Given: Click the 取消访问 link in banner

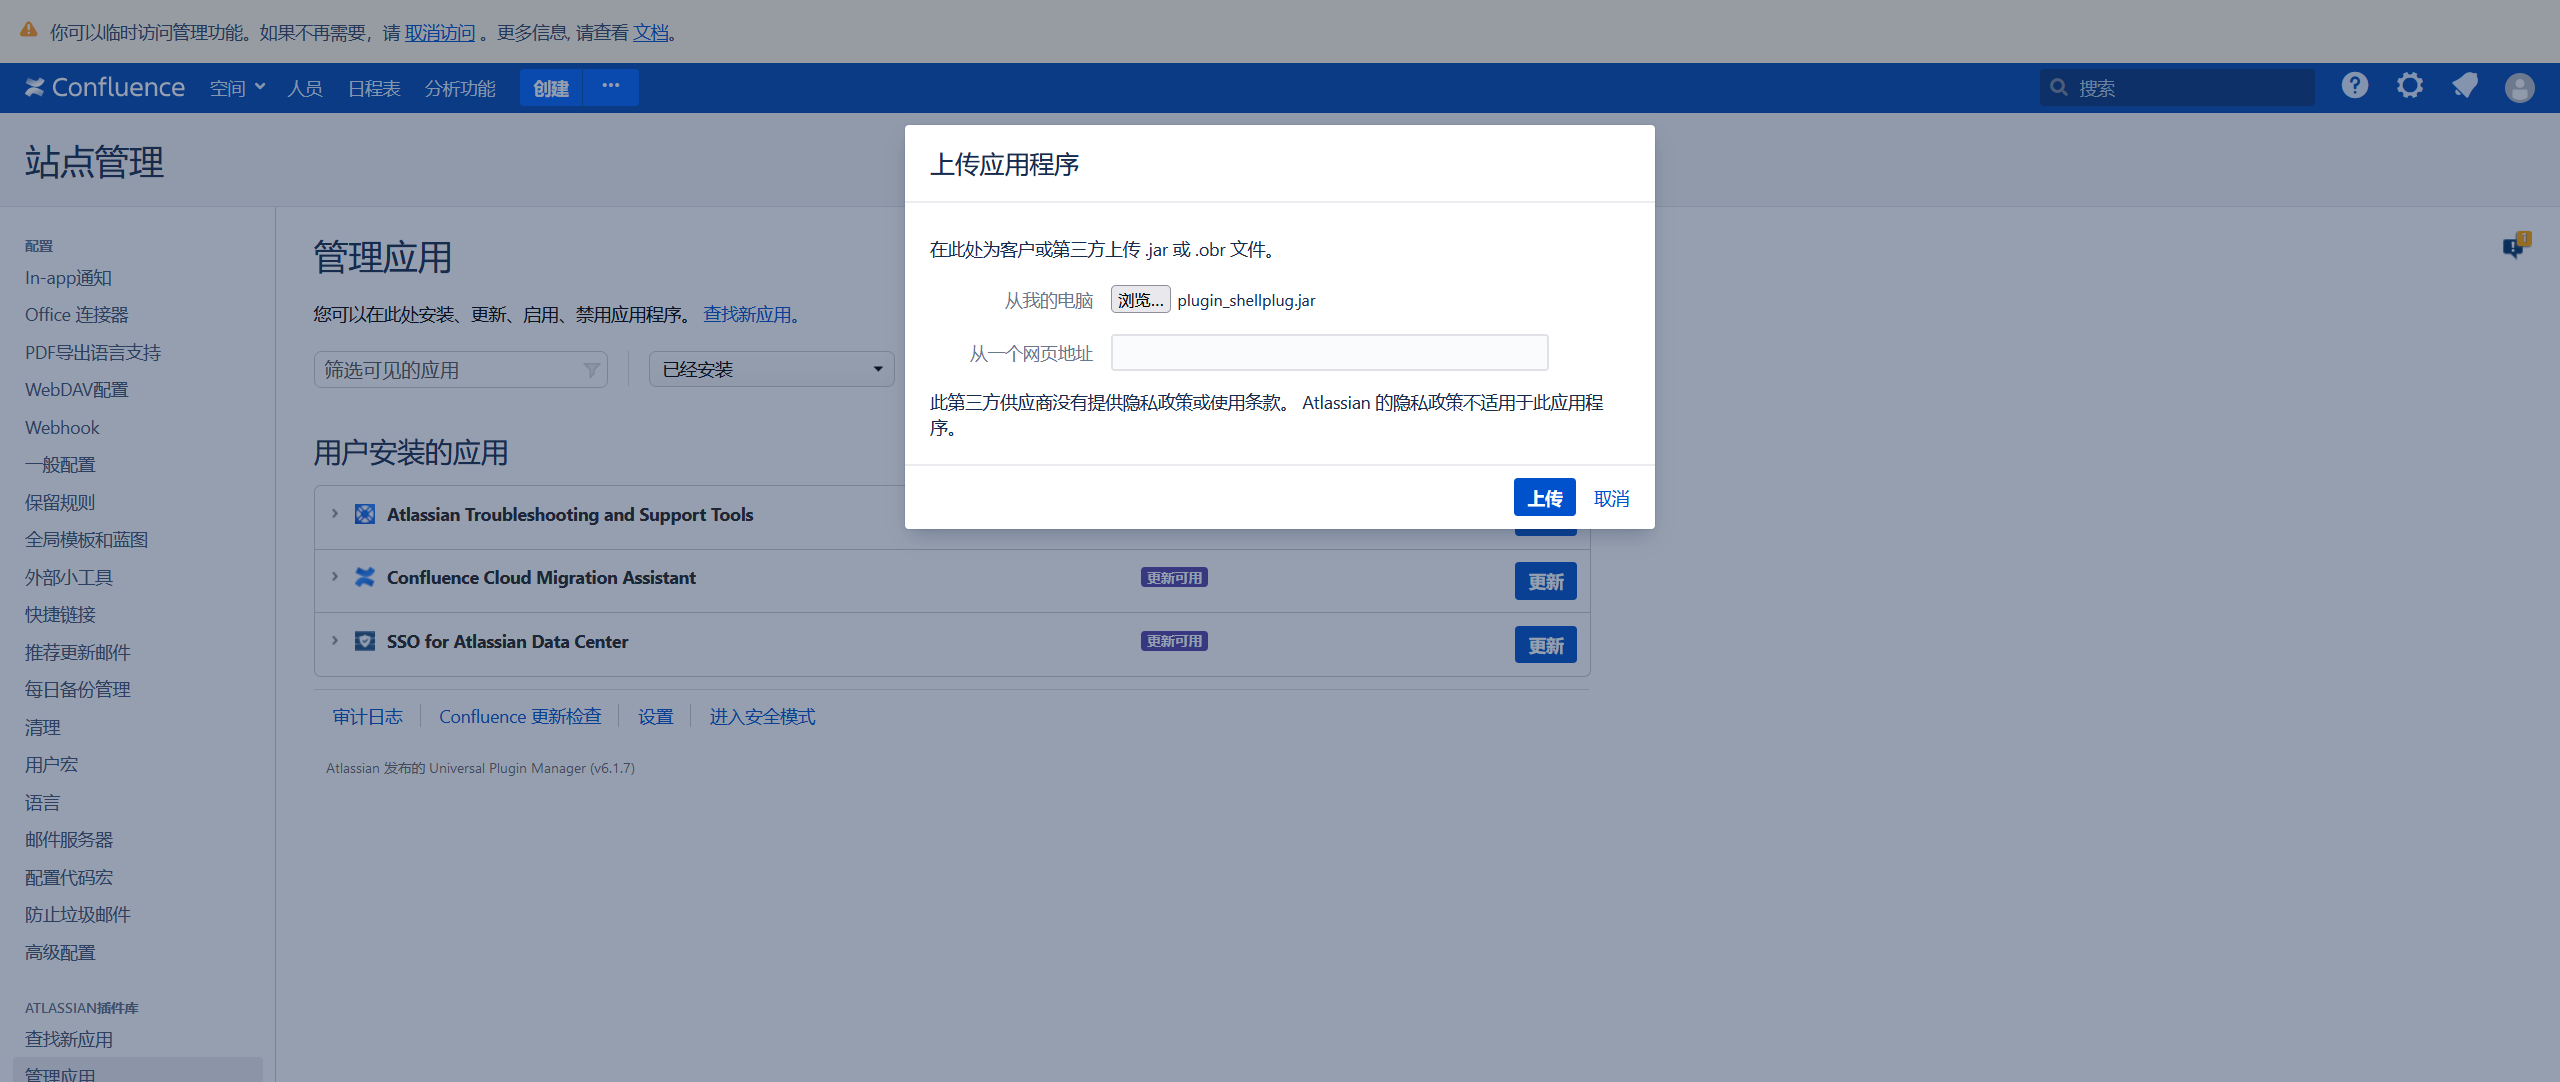Looking at the screenshot, I should click(x=440, y=32).
